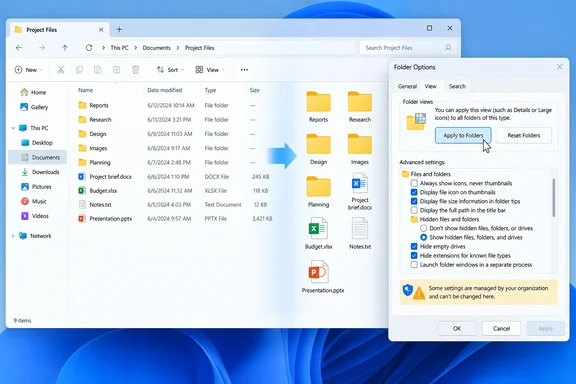Click the Forward navigation arrow
This screenshot has width=576, height=384.
pos(42,48)
